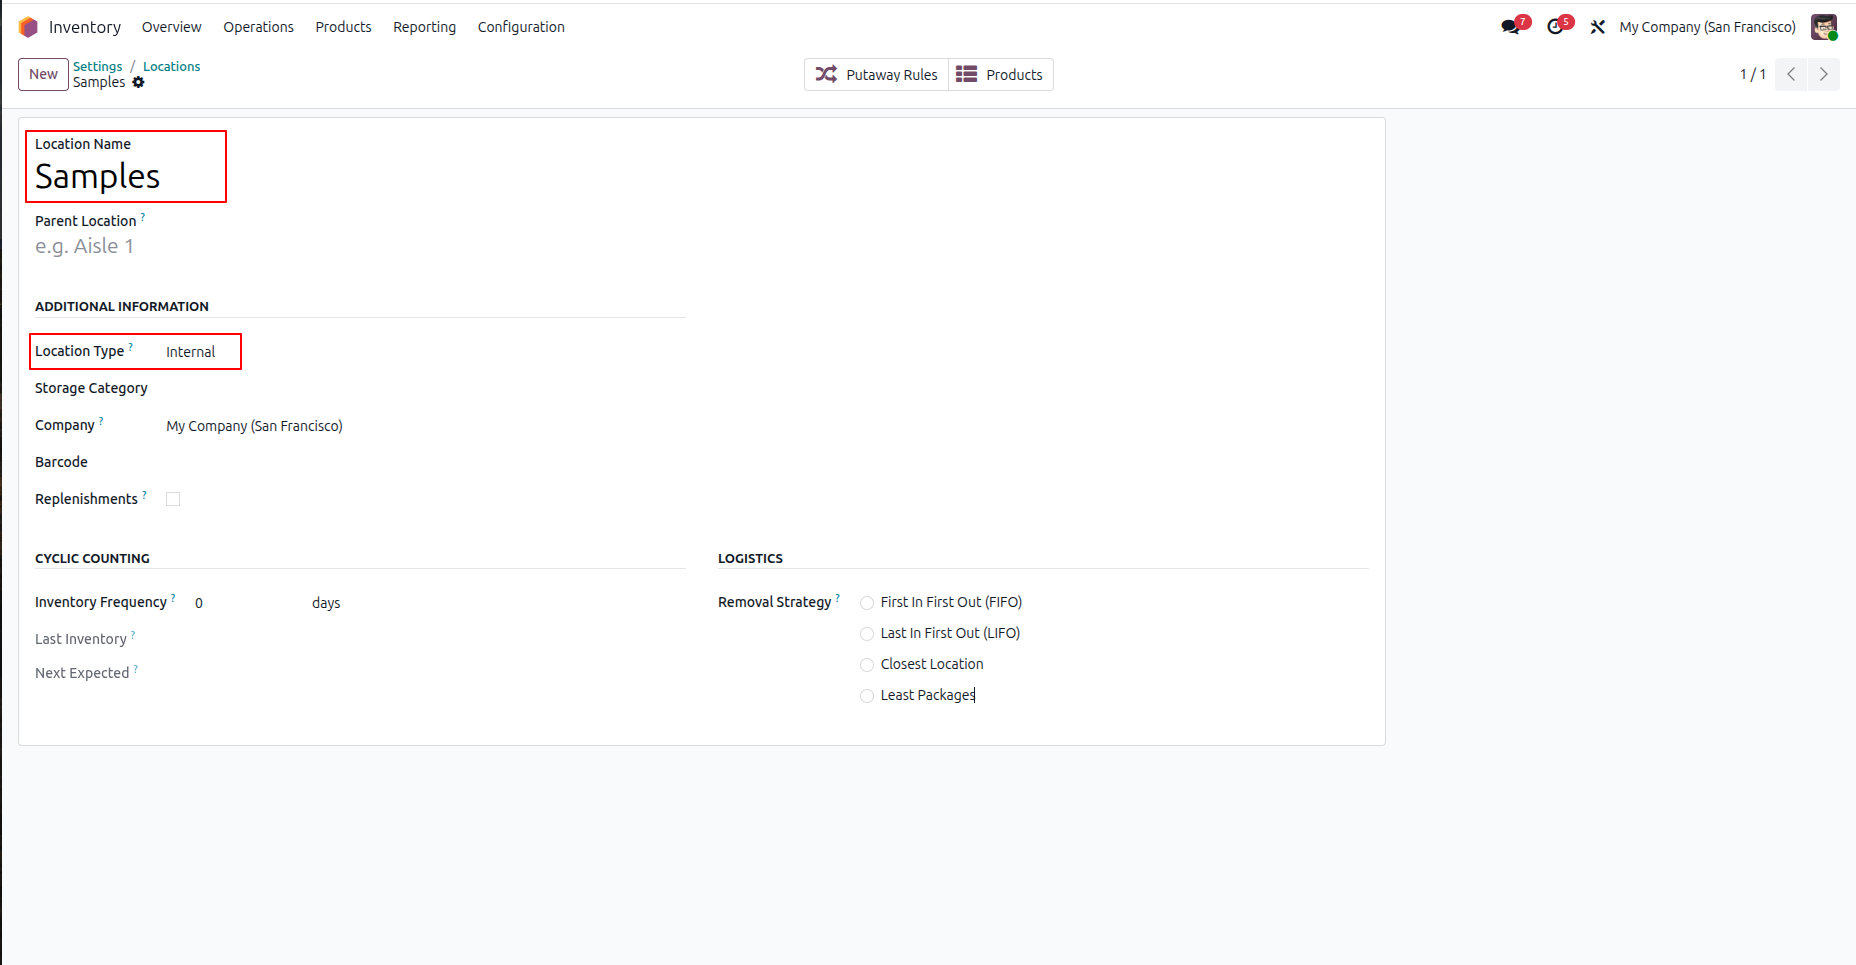
Task: Click the Putaway Rules button
Action: click(x=877, y=75)
